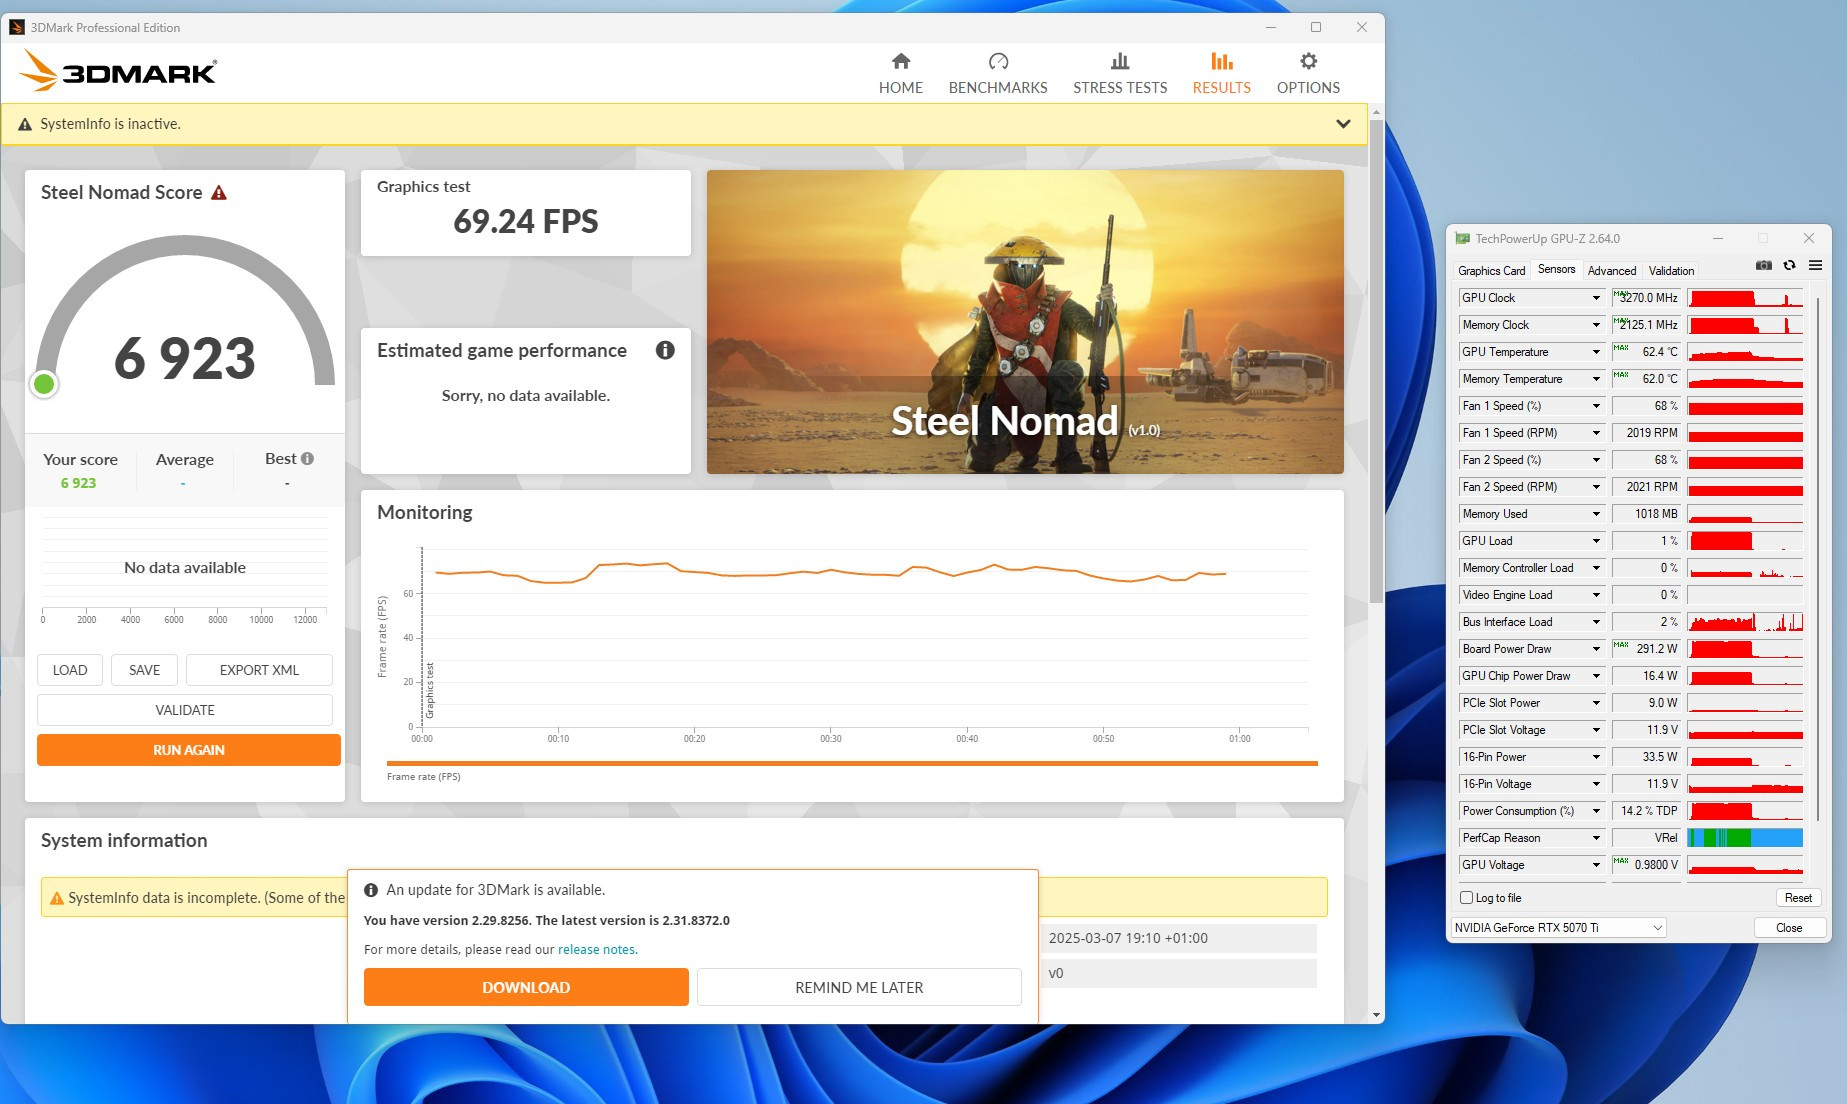Click the 69.24 FPS graphics test value

coord(526,221)
